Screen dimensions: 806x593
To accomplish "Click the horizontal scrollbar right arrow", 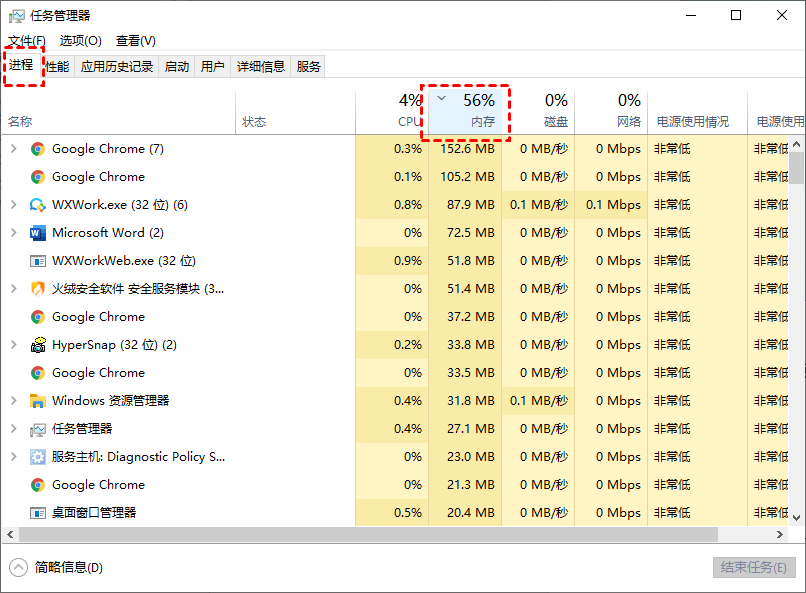I will [x=780, y=534].
